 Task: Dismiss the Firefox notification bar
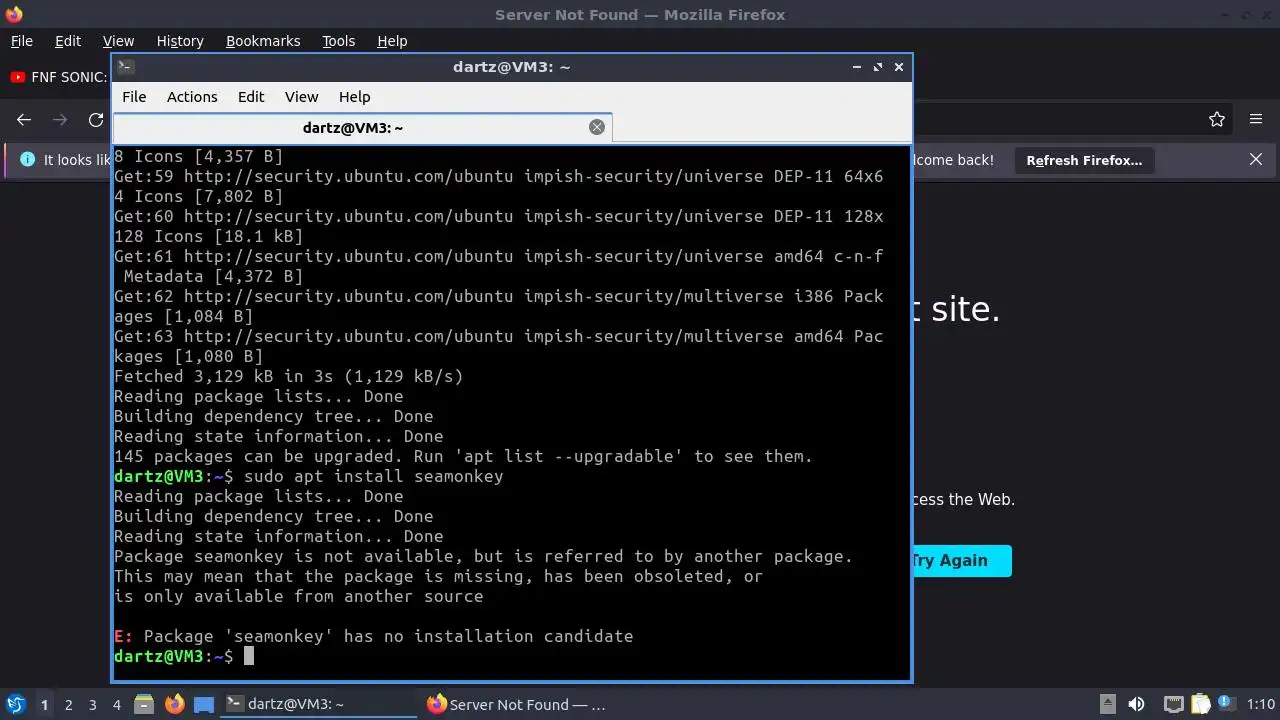pyautogui.click(x=1256, y=159)
